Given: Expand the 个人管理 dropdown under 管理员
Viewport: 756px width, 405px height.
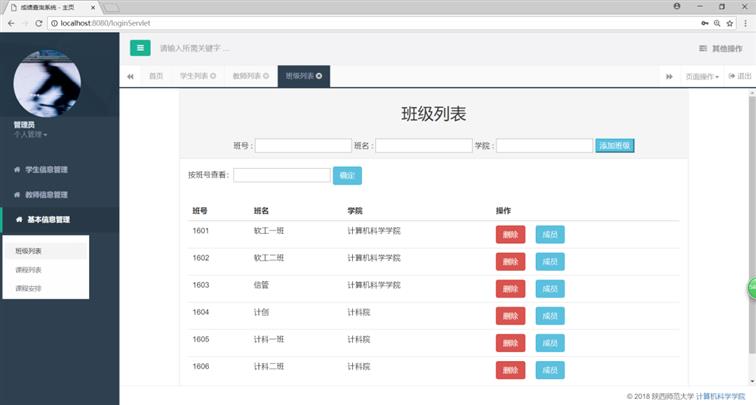Looking at the screenshot, I should tap(30, 134).
